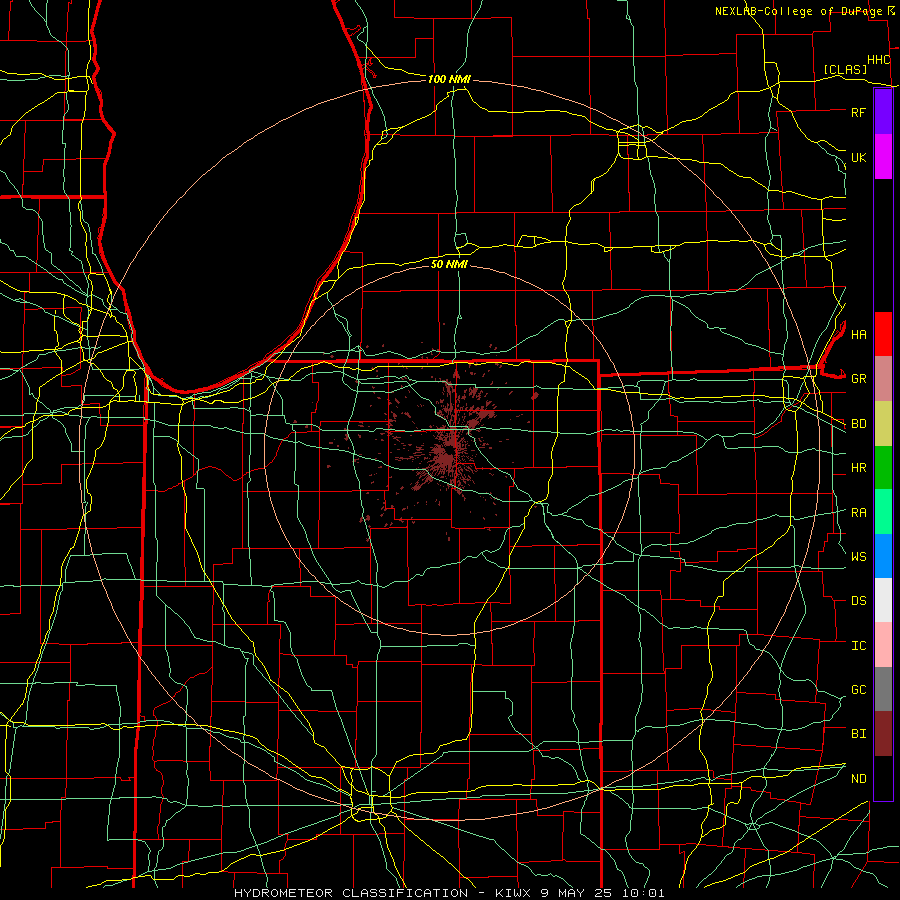900x900 pixels.
Task: Click the ND legend label
Action: coord(858,779)
